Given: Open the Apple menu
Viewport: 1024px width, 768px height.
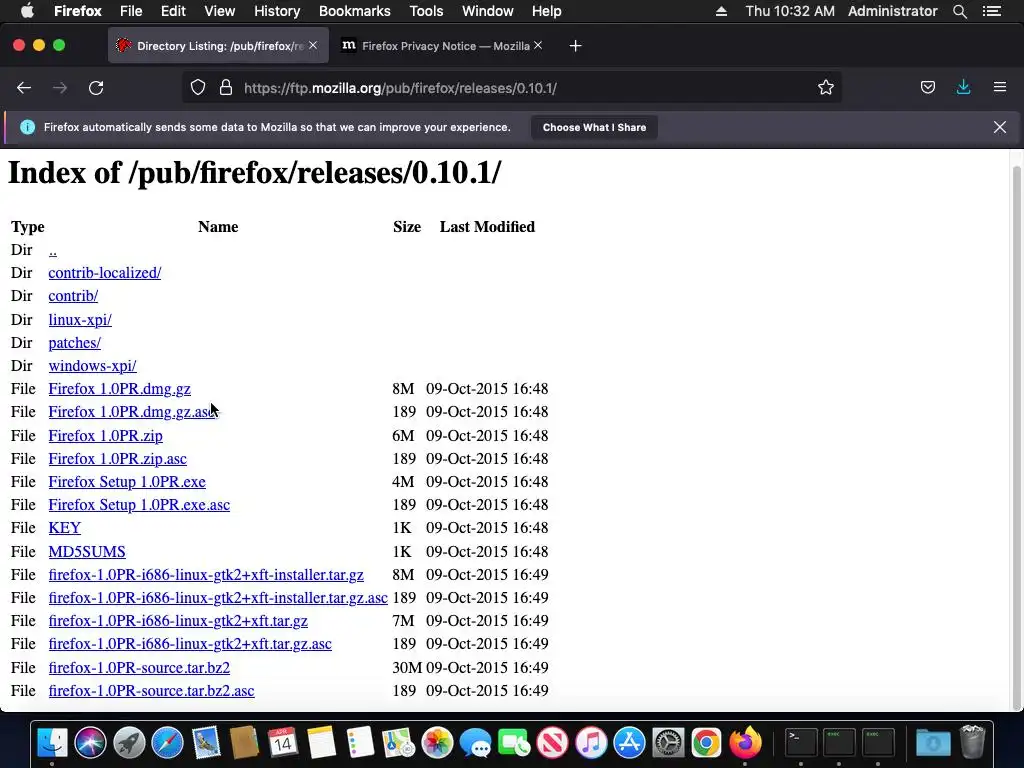Looking at the screenshot, I should pos(27,11).
